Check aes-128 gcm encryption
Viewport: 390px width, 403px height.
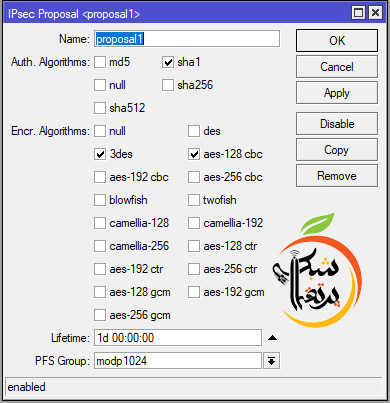100,292
